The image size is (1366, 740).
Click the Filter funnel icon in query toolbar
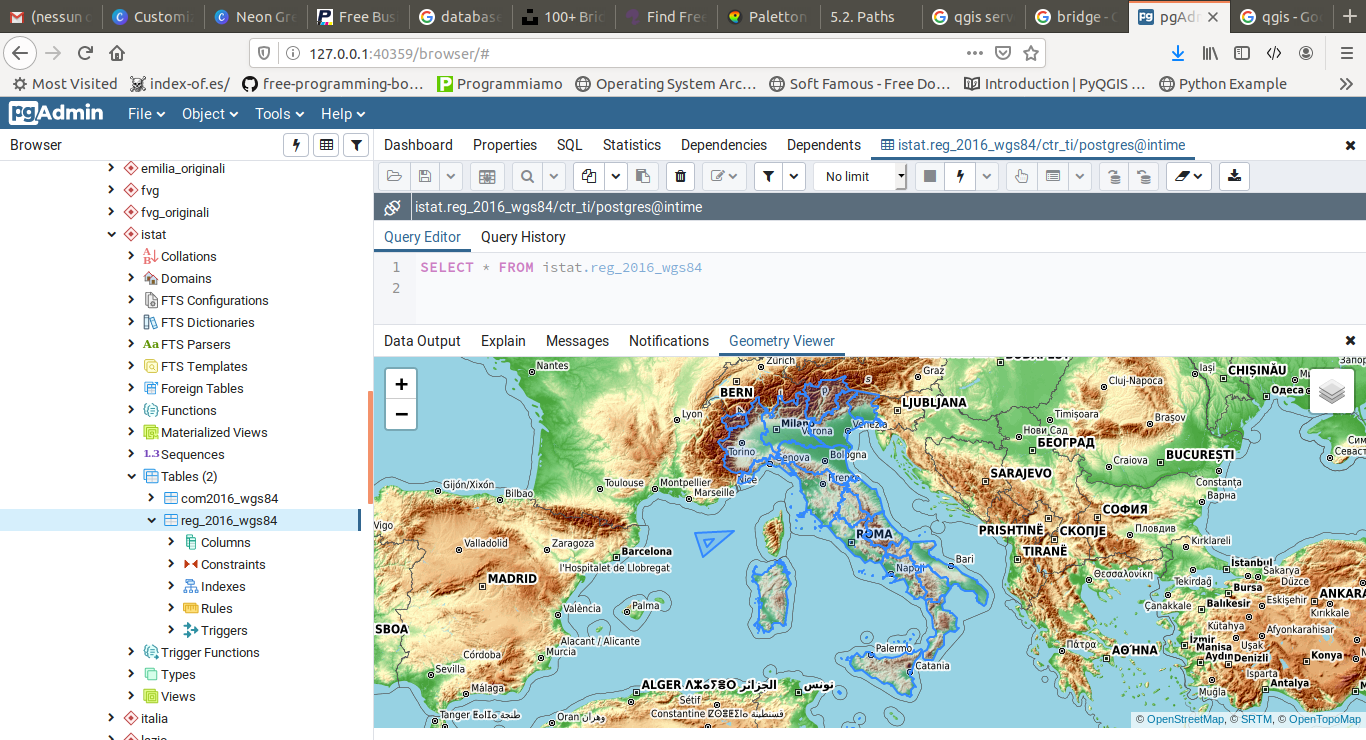[x=768, y=177]
